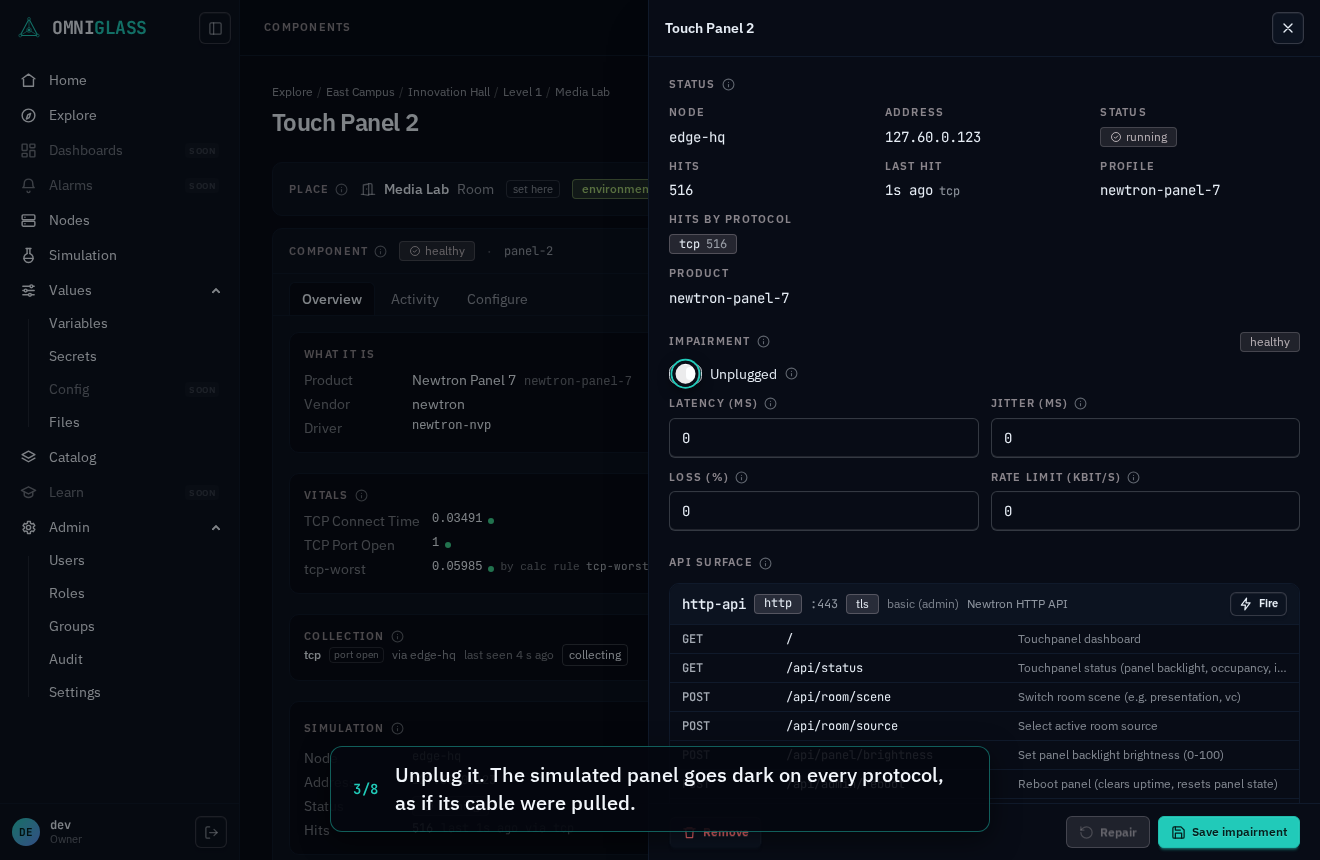Click info icon beside Unplugged label
Image resolution: width=1320 pixels, height=860 pixels.
[x=791, y=374]
